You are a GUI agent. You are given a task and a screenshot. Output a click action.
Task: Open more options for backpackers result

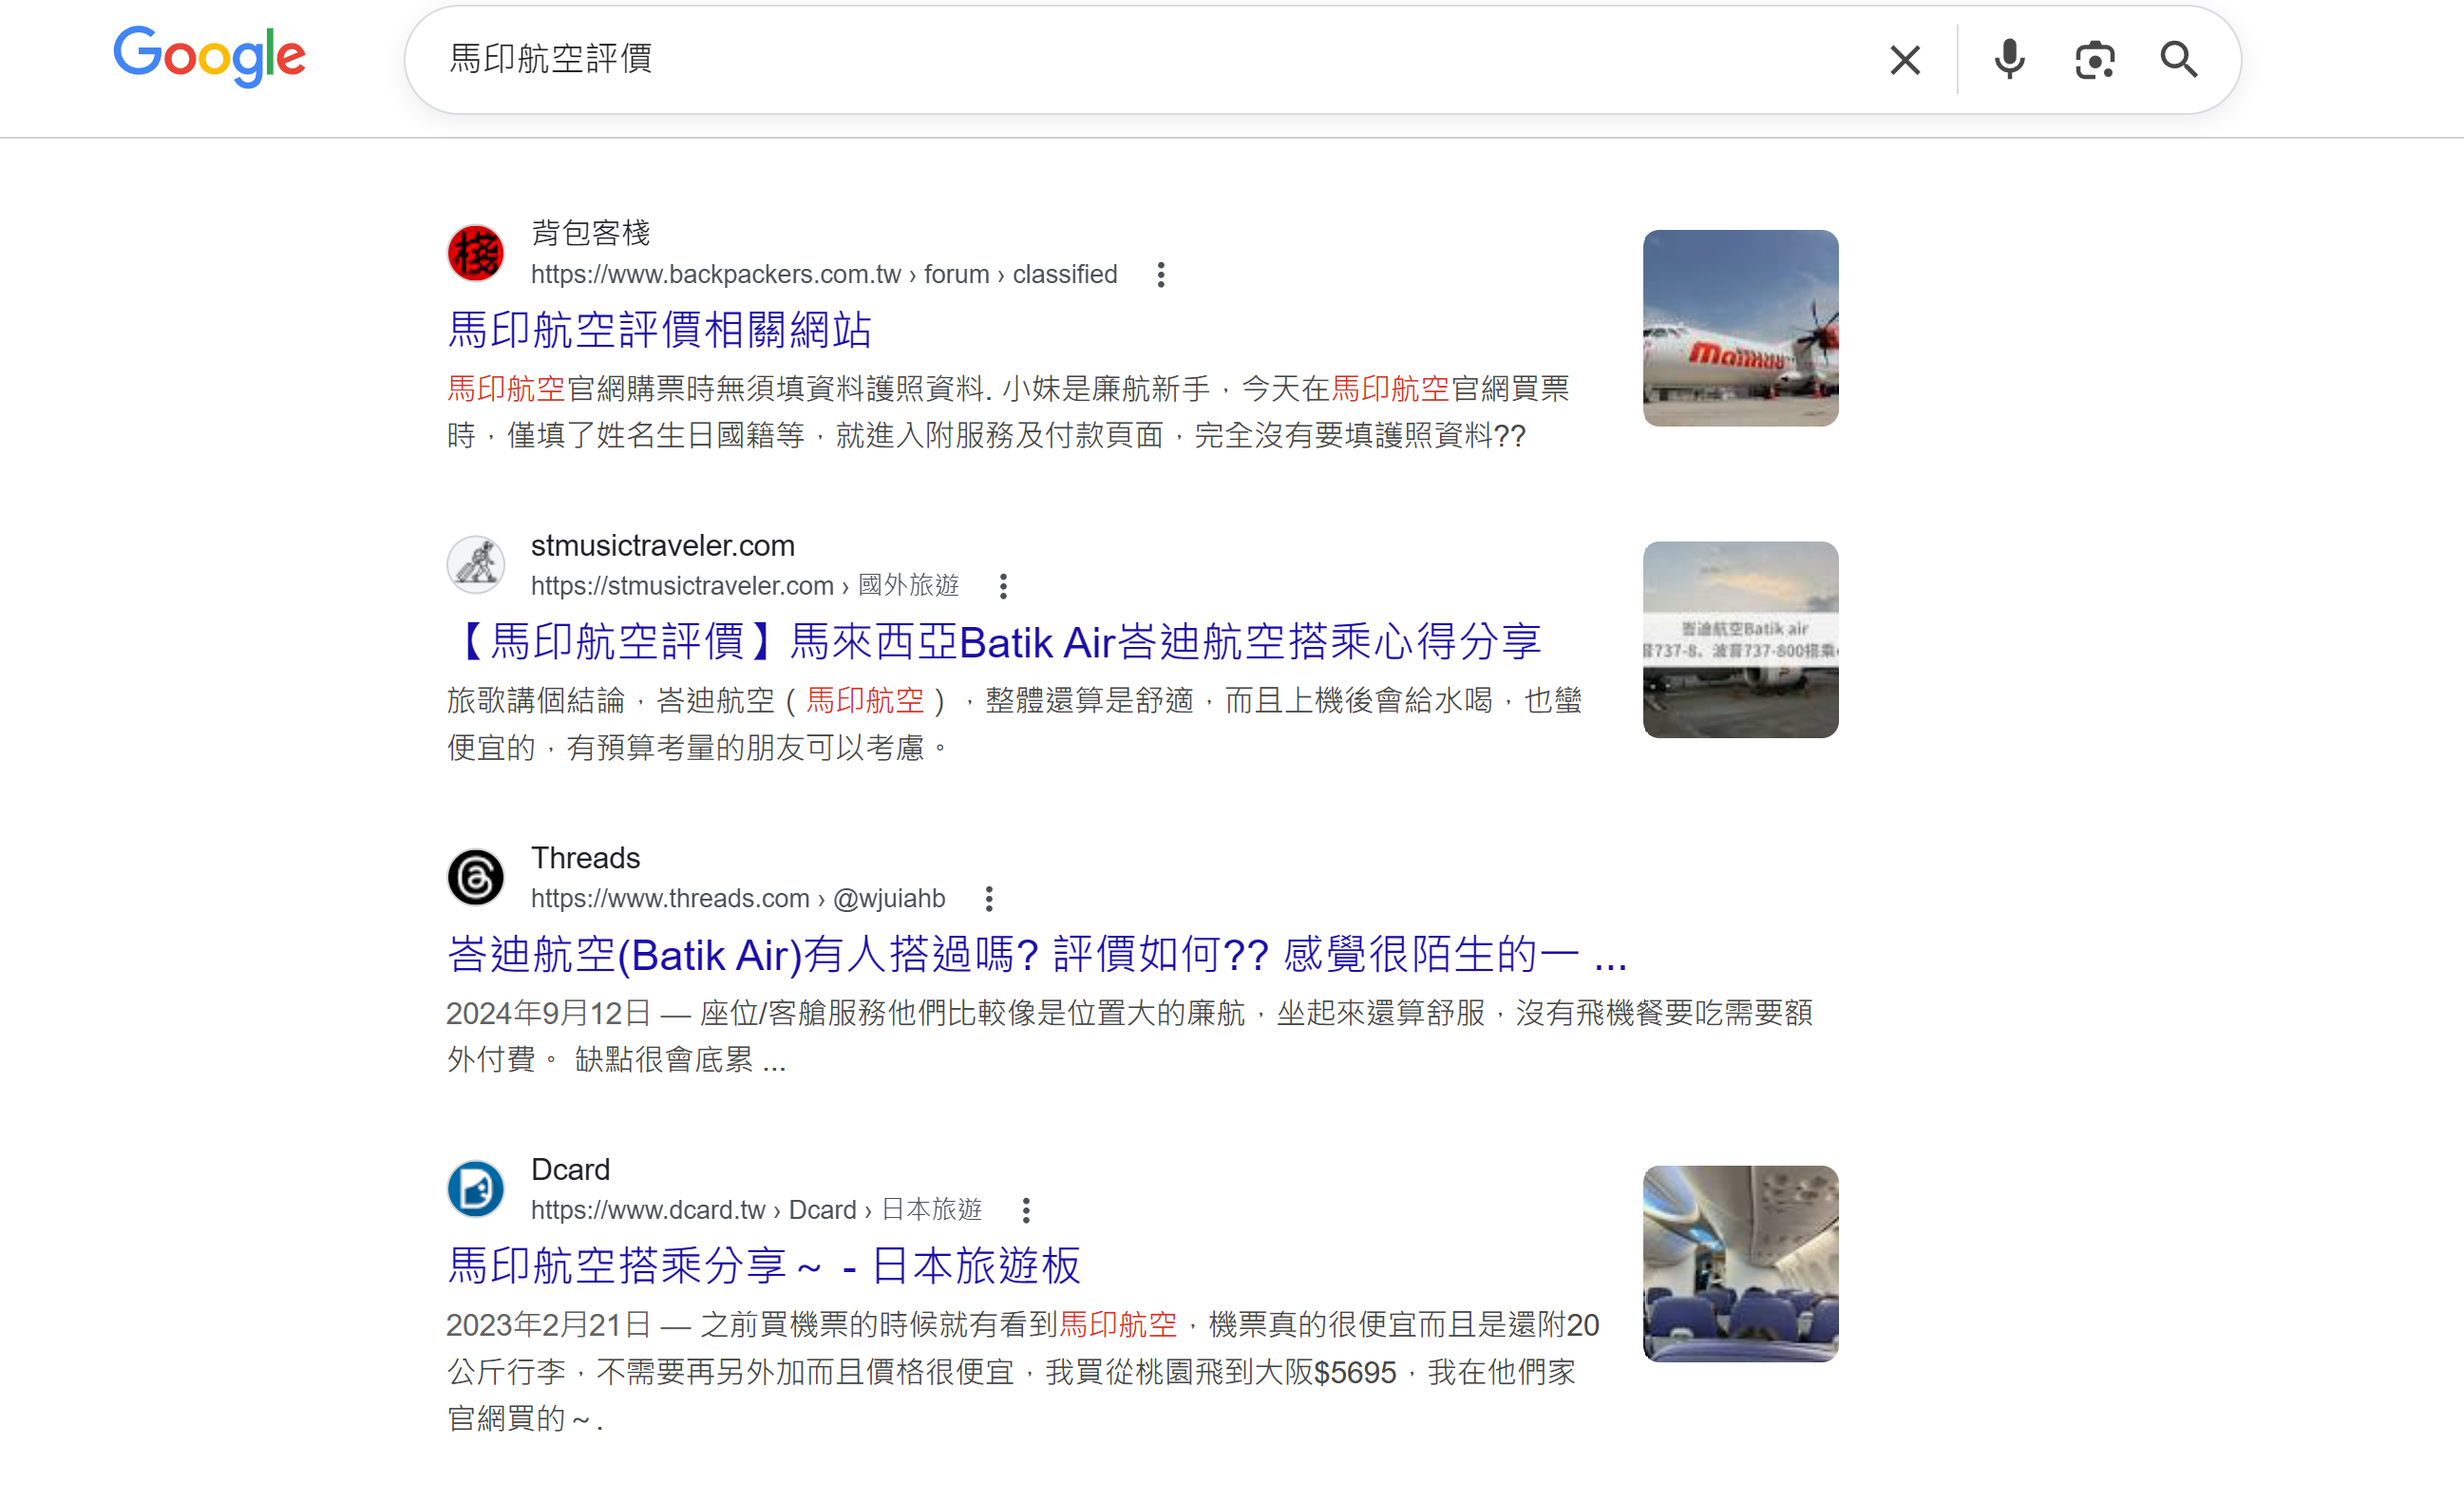[1160, 275]
